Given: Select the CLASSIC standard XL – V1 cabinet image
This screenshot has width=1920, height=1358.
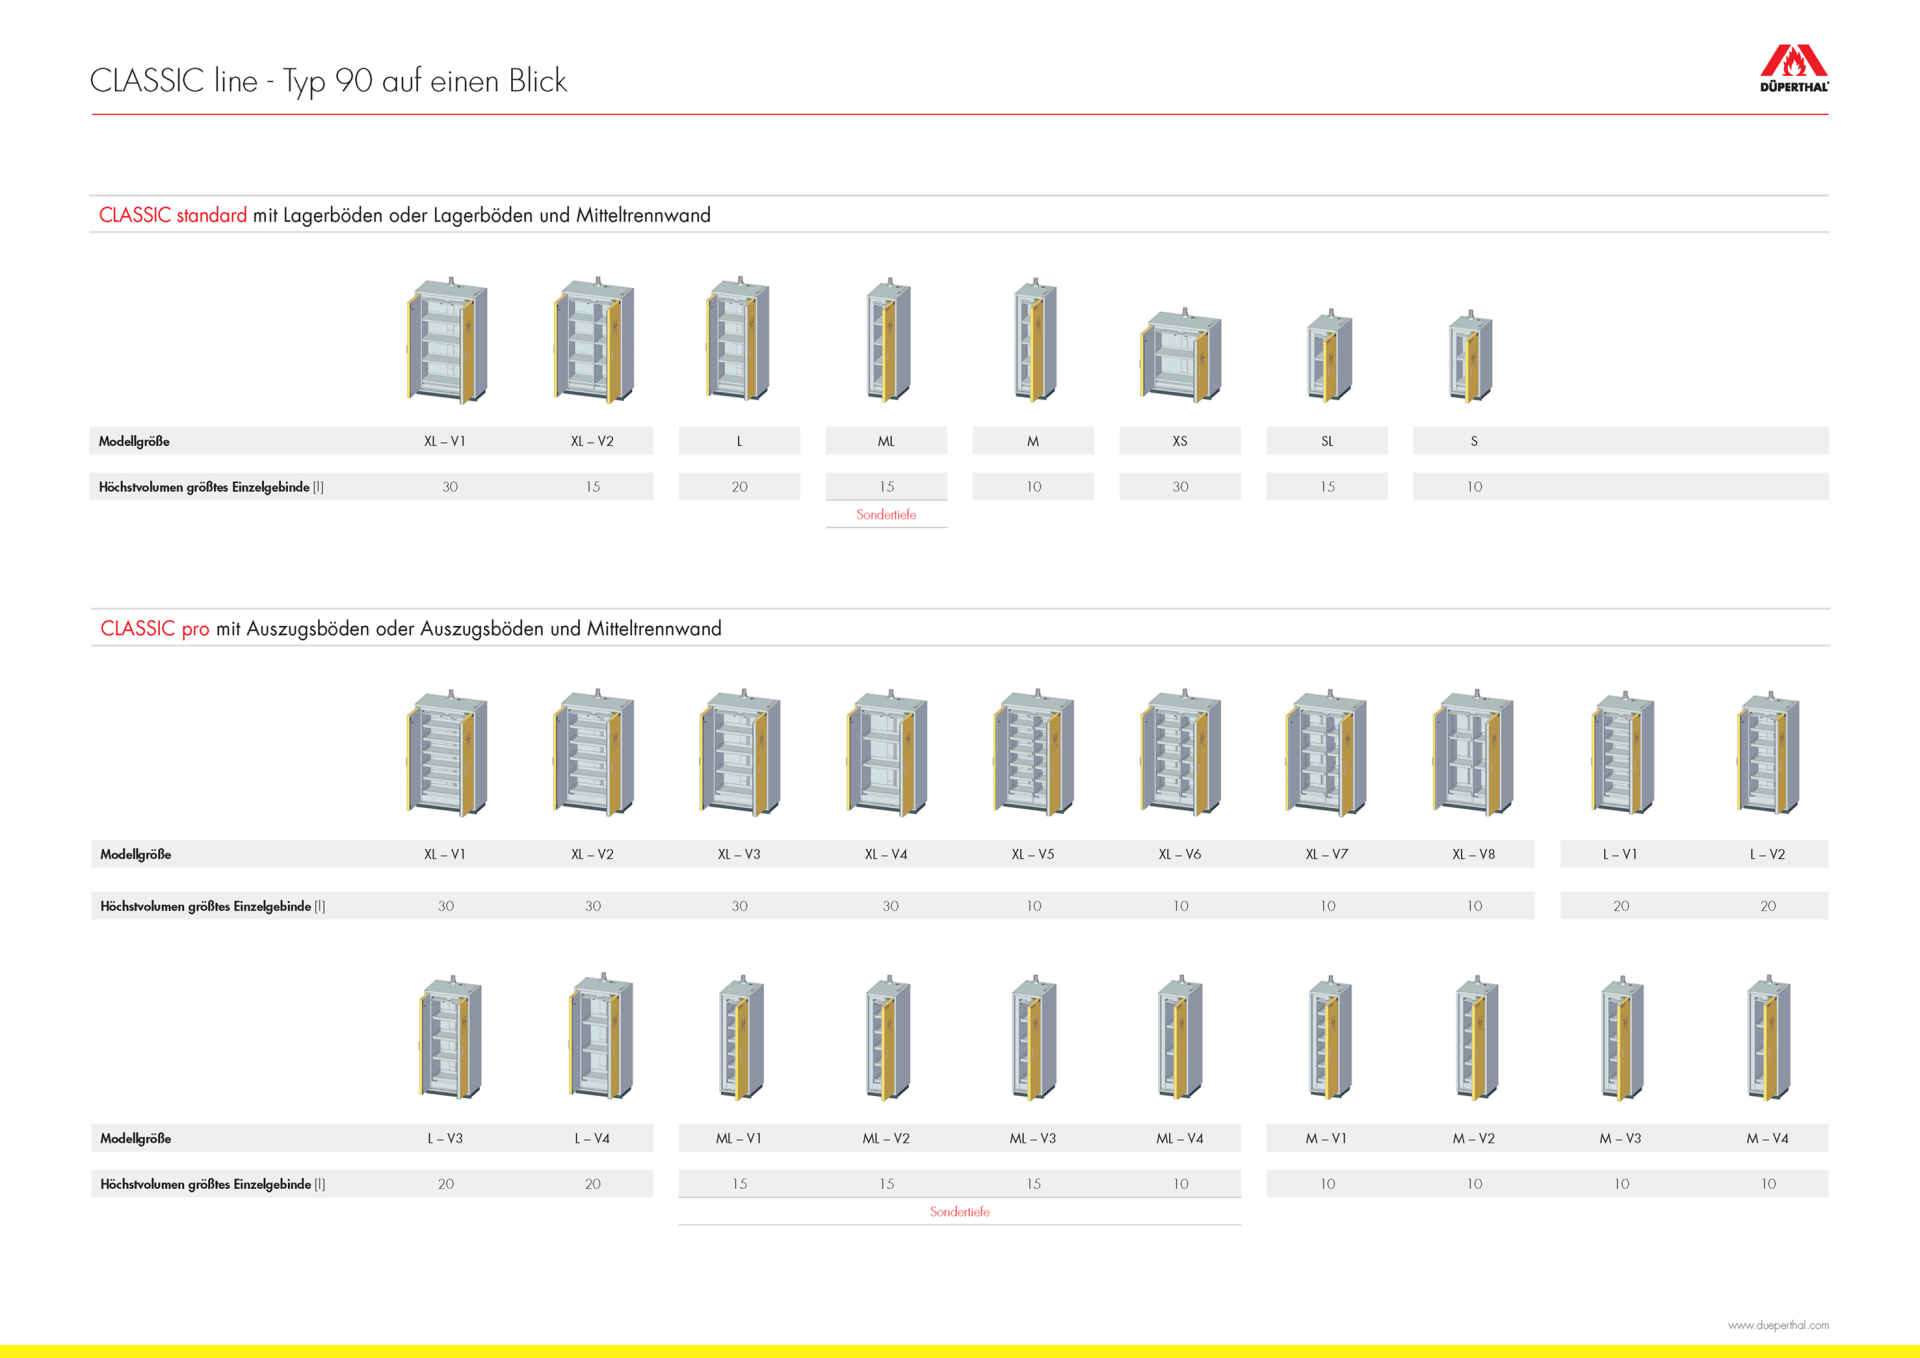Looking at the screenshot, I should [x=447, y=340].
